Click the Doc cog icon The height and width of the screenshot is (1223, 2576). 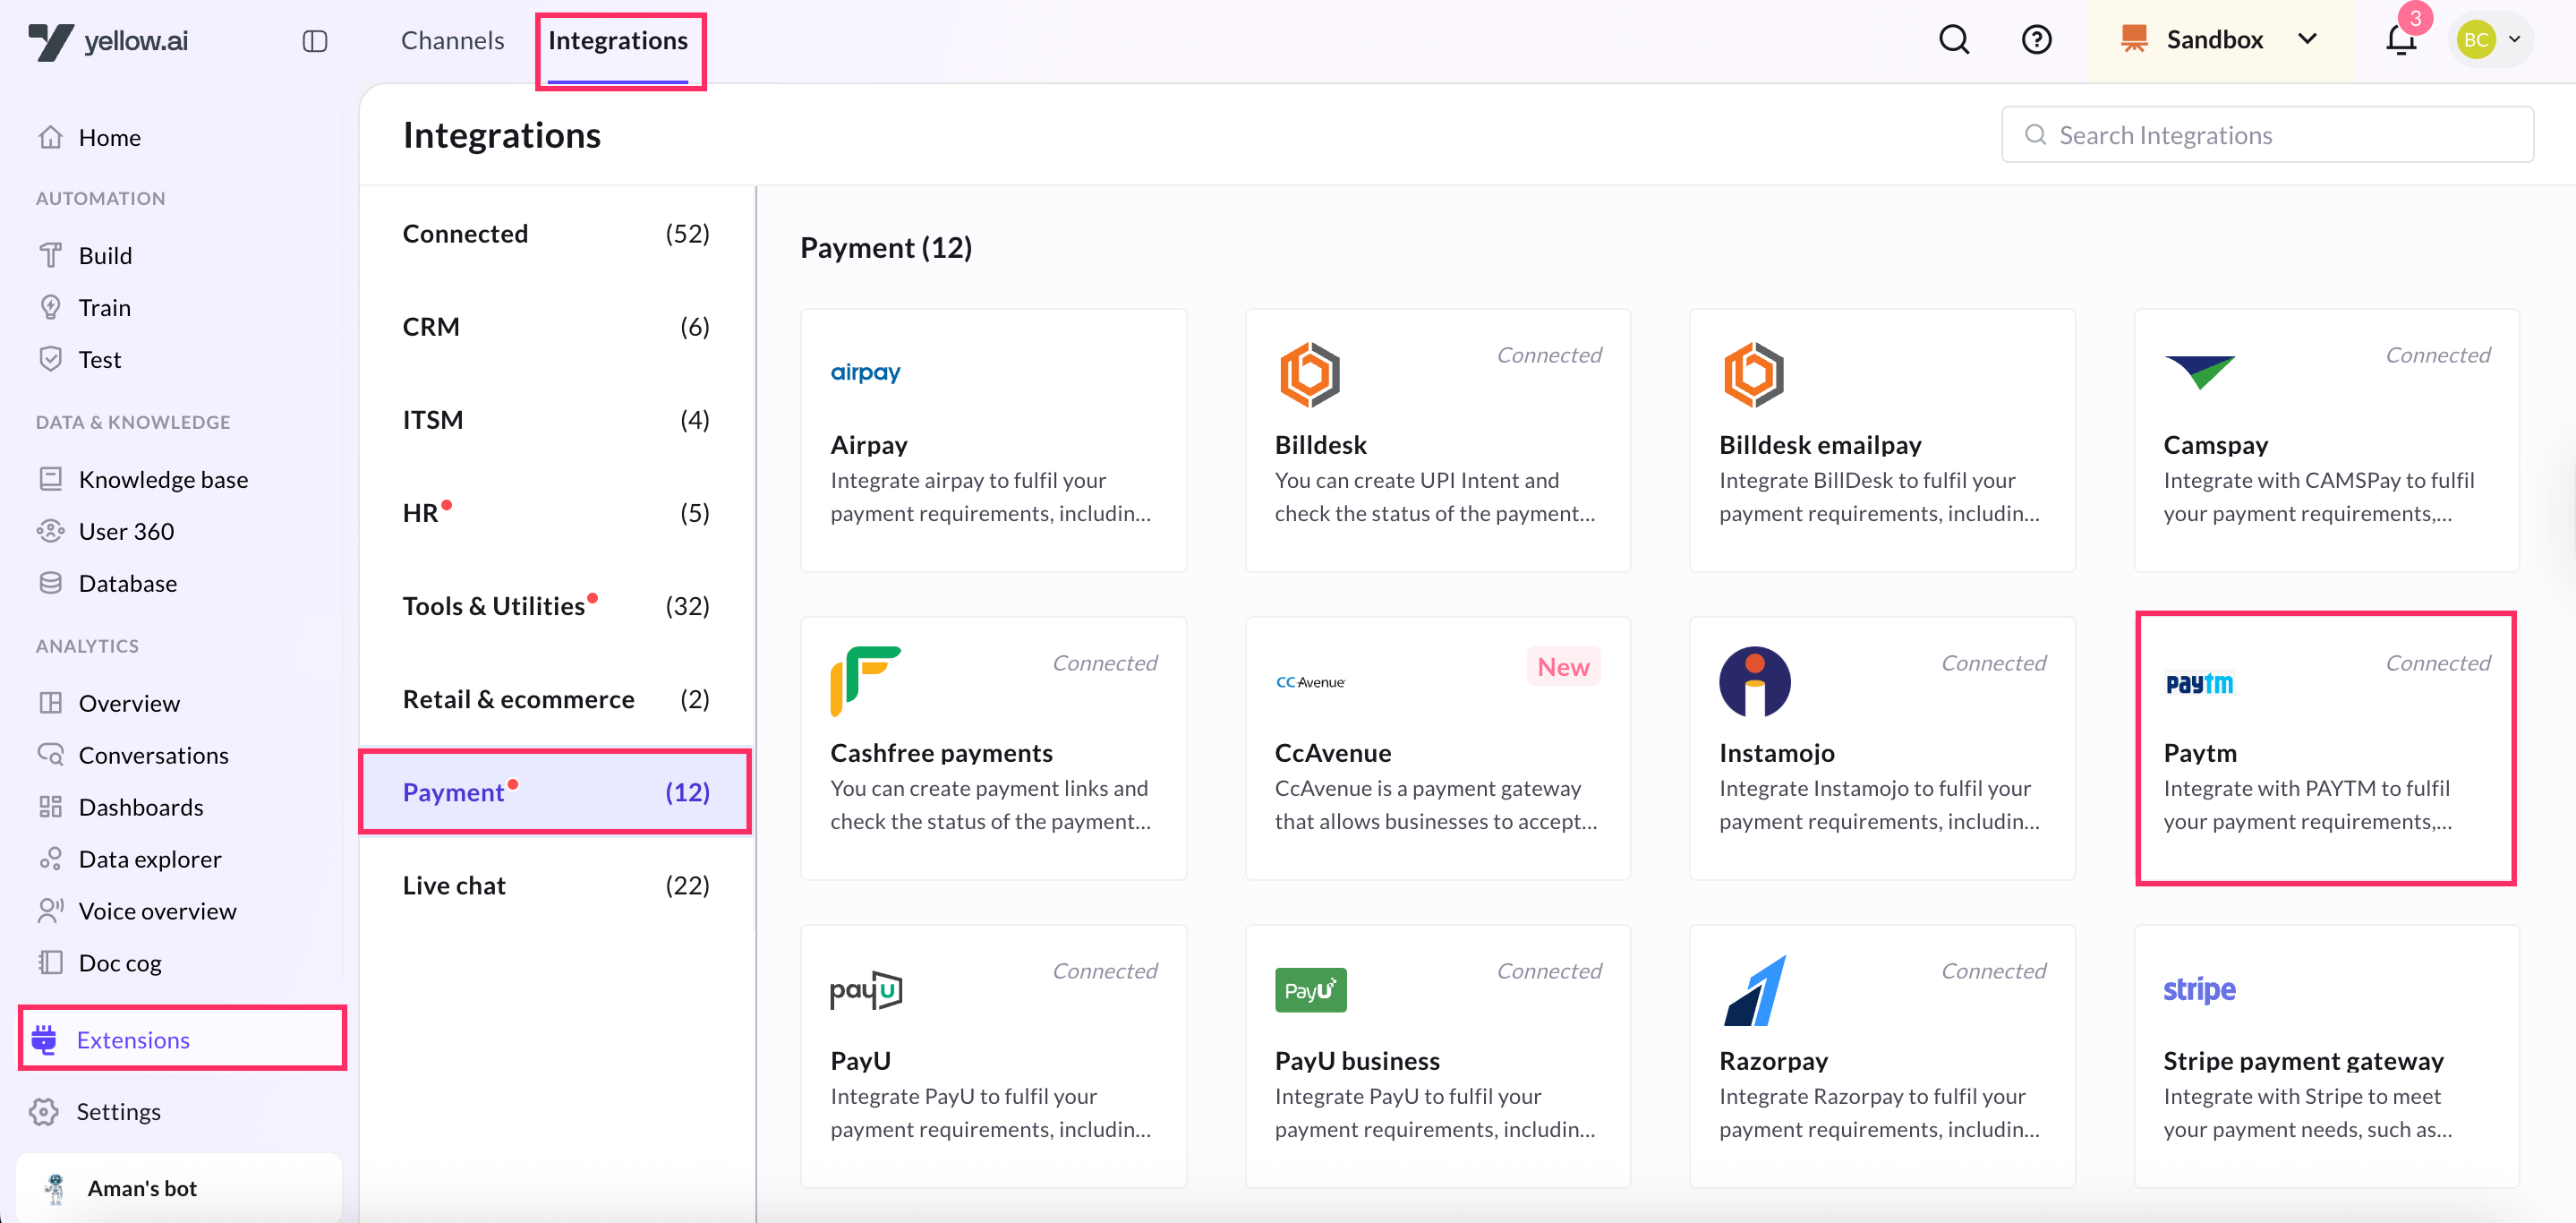click(51, 963)
